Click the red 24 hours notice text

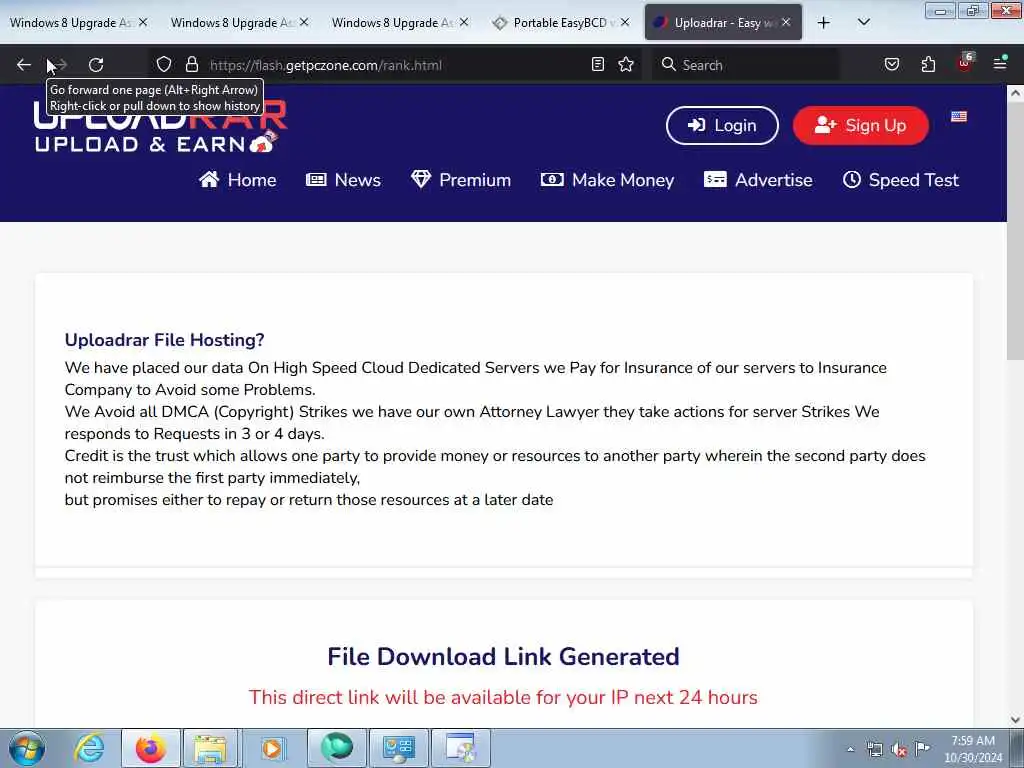tap(503, 697)
